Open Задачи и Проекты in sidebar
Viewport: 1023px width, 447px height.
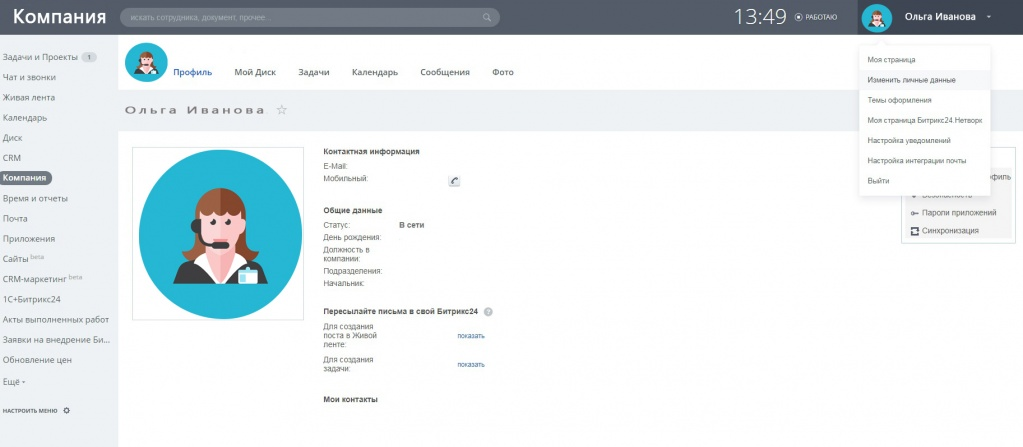point(40,57)
